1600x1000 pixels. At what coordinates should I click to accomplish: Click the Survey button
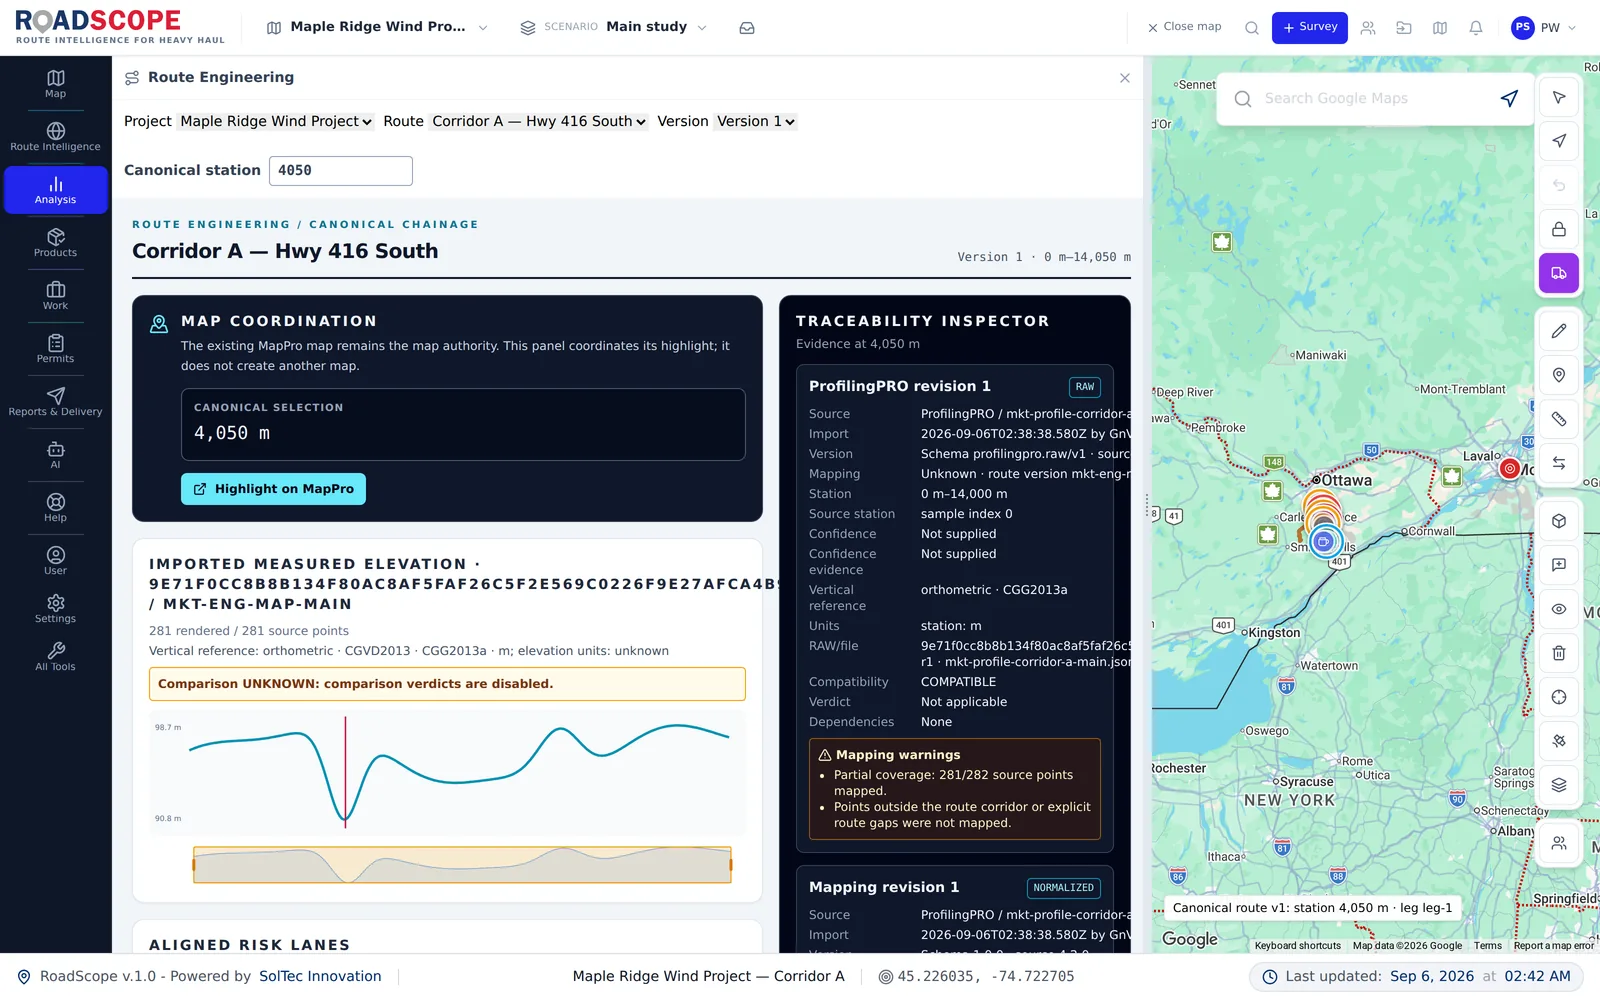click(x=1309, y=28)
